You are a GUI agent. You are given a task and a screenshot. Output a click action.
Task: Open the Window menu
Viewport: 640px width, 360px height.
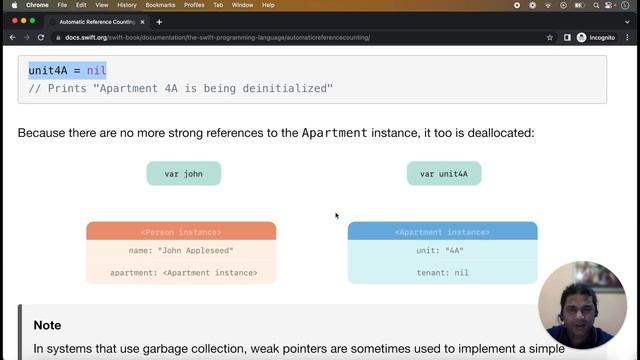coord(242,5)
